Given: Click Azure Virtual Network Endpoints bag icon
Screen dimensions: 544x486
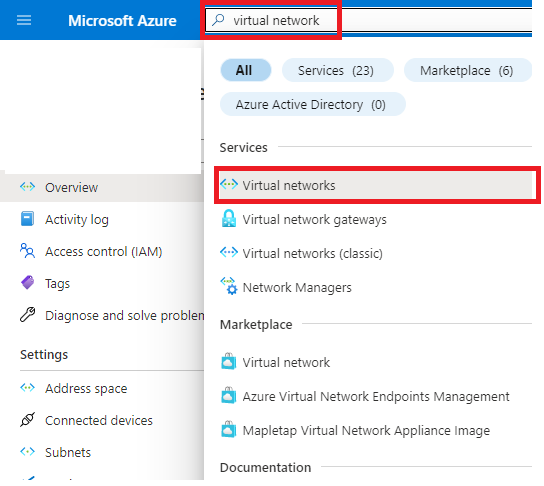Looking at the screenshot, I should coord(229,395).
